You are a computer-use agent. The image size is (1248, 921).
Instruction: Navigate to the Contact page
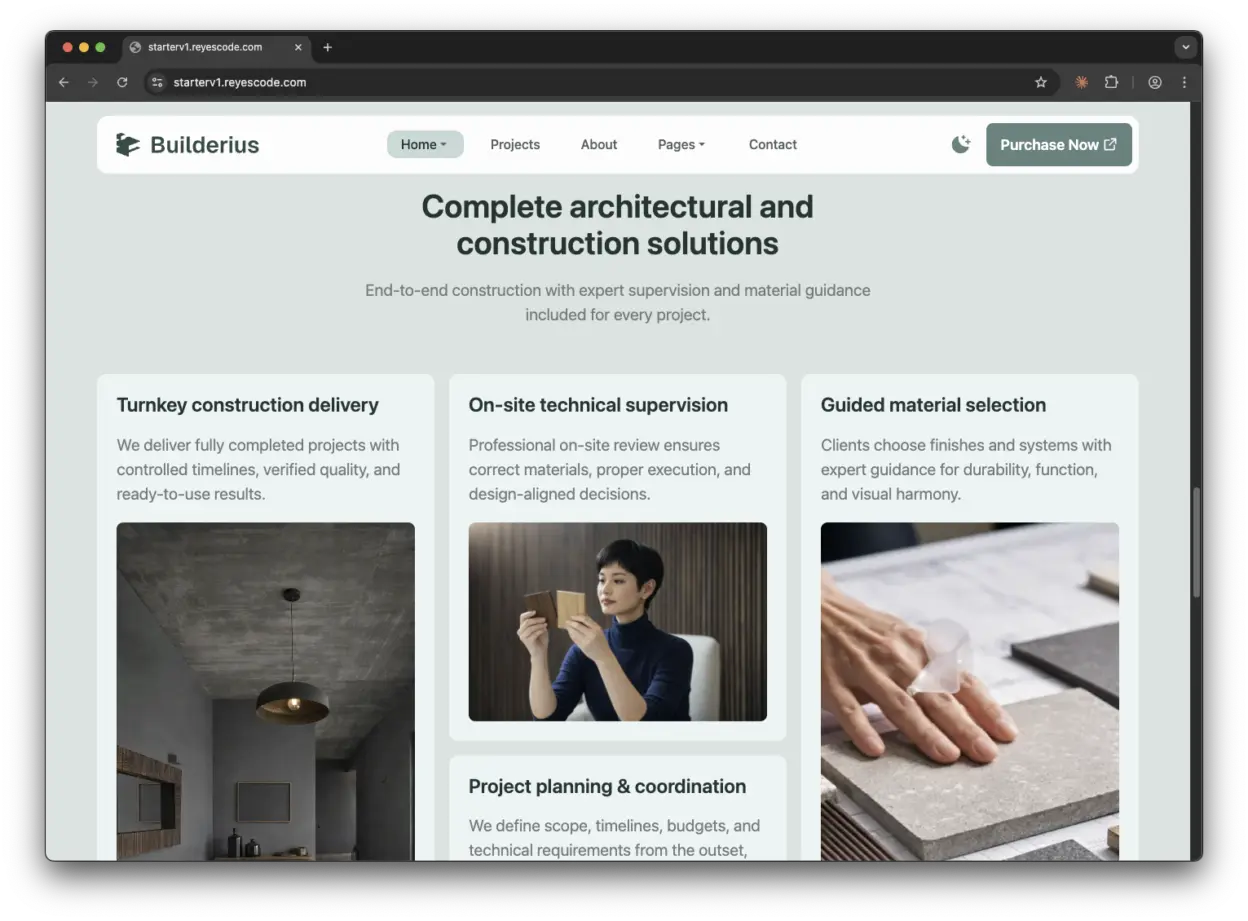(x=772, y=145)
